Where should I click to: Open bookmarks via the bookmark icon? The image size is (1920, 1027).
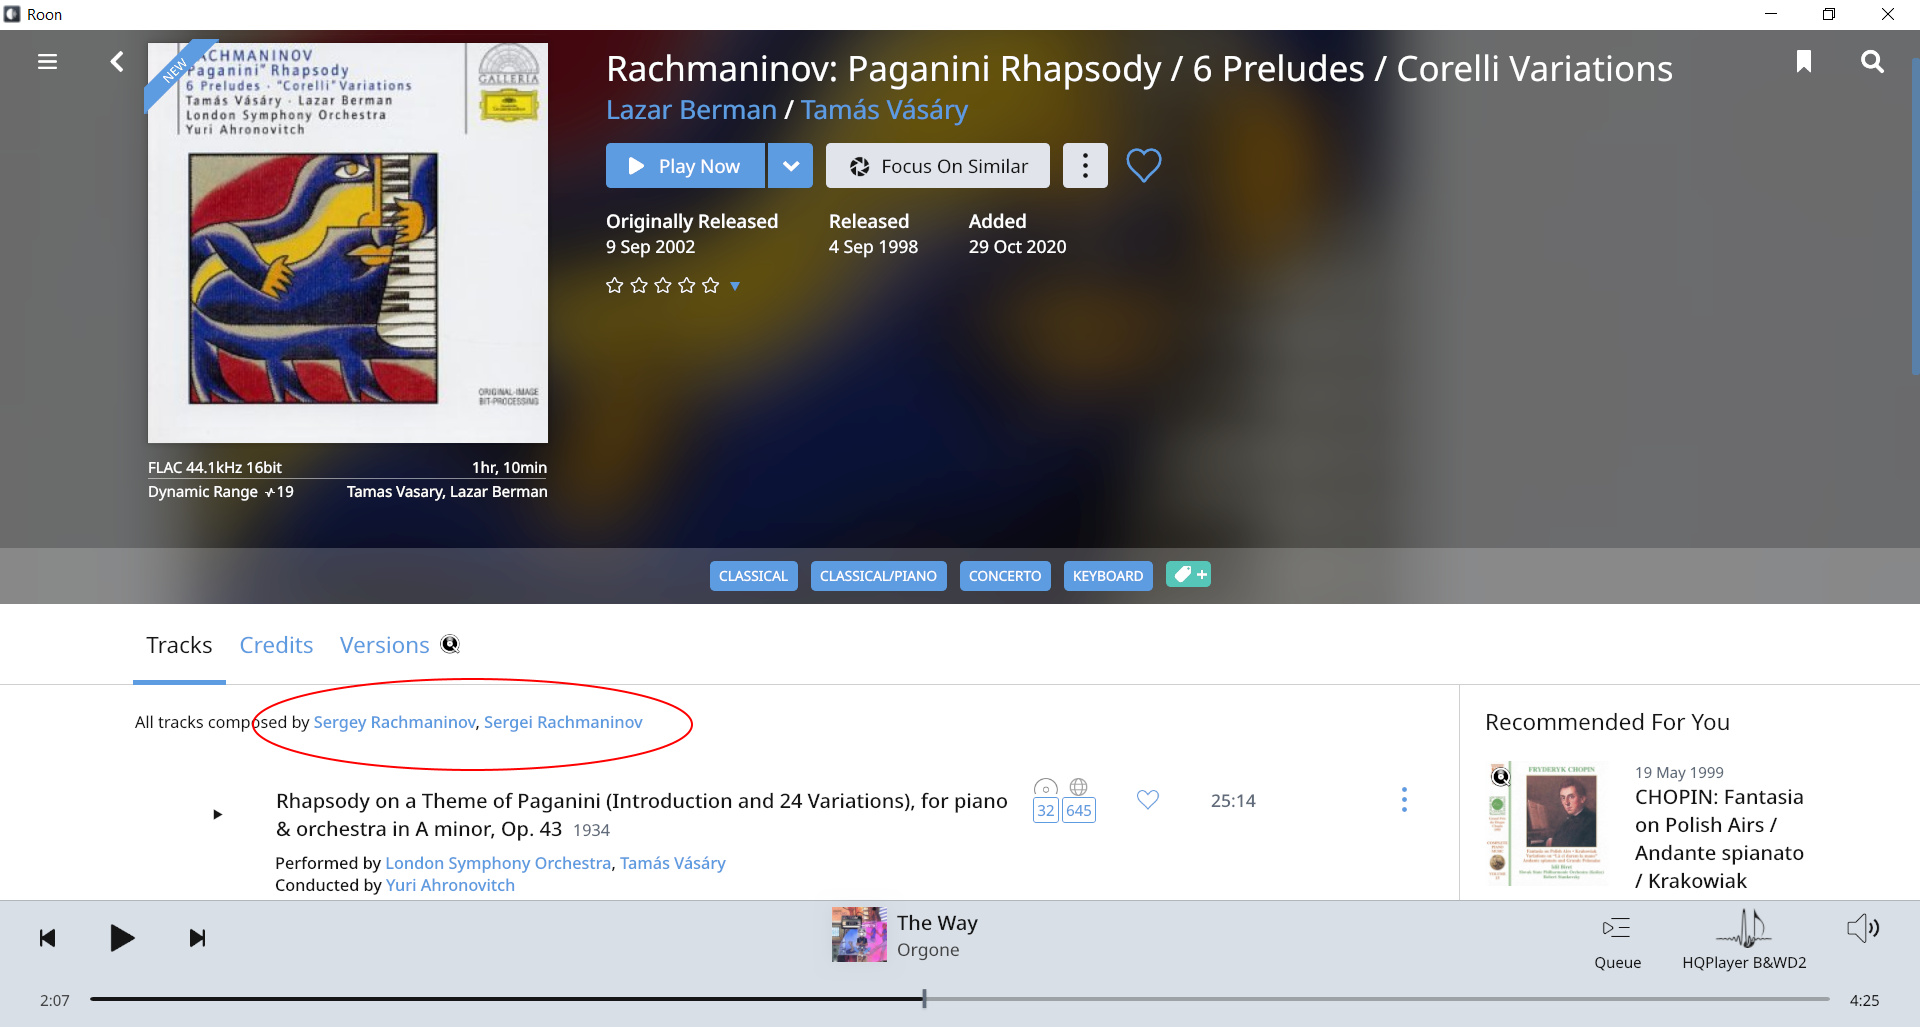[x=1804, y=62]
